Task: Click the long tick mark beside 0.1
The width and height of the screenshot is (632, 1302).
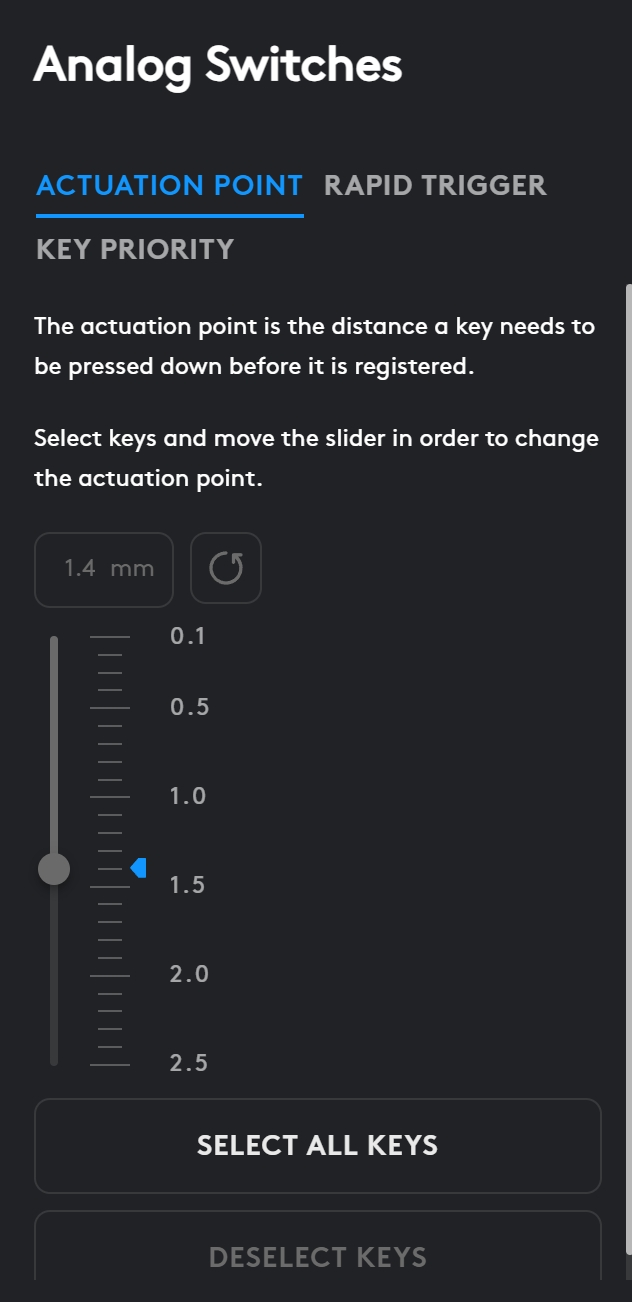Action: (110, 636)
